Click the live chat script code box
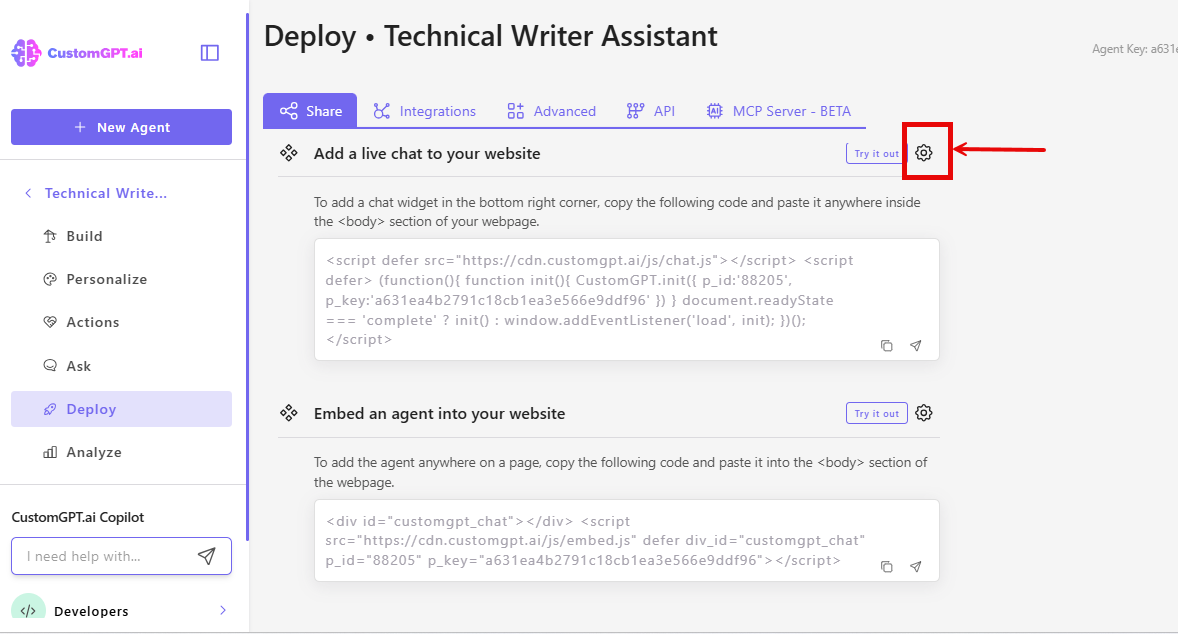Image resolution: width=1178 pixels, height=634 pixels. 627,300
